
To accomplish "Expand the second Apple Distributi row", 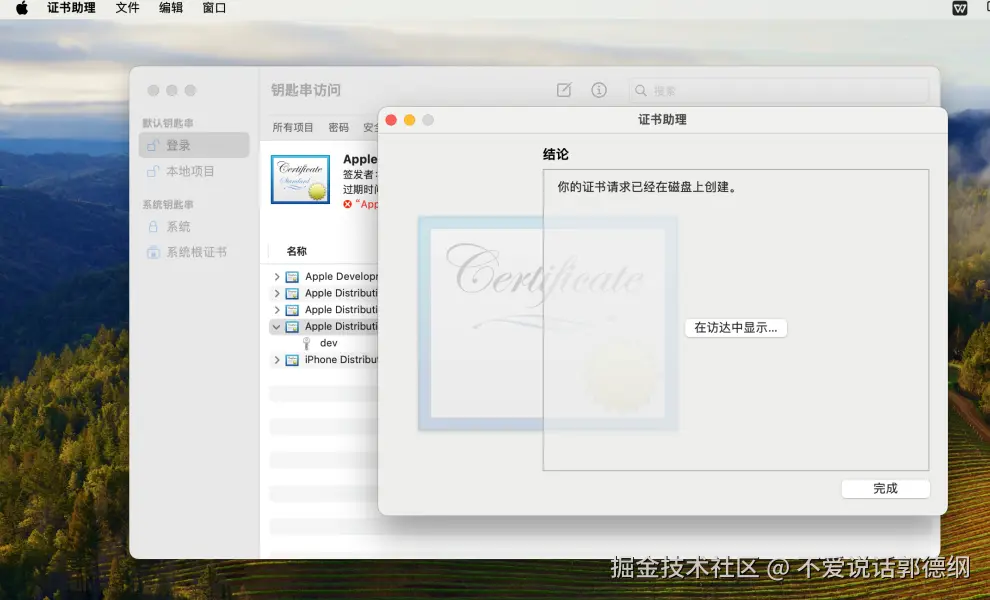I will pyautogui.click(x=277, y=309).
